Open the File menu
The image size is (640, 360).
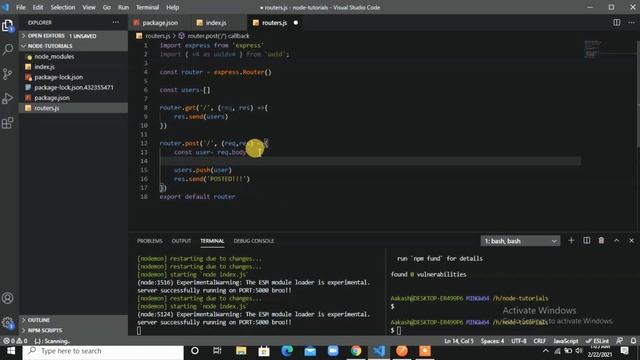[21, 7]
